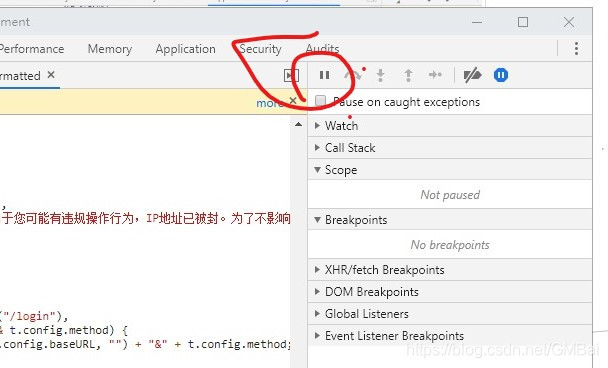Expand XHR/fetch Breakpoints section
This screenshot has width=608, height=368.
[x=450, y=270]
